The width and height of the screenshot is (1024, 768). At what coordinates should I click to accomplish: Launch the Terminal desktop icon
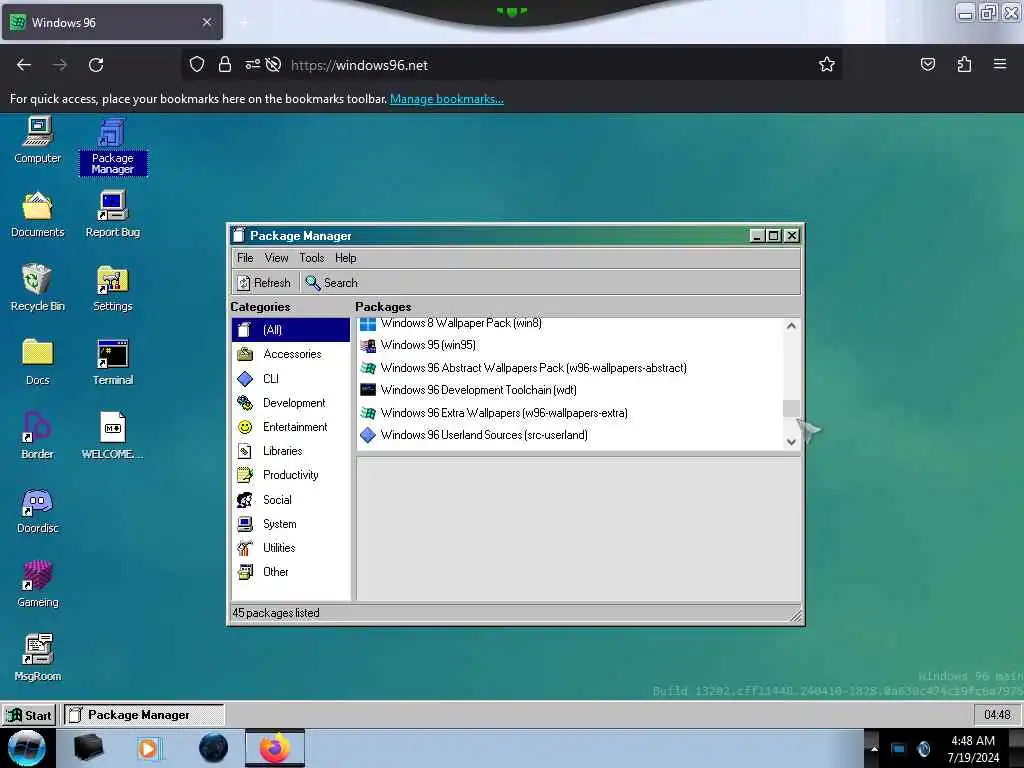(x=112, y=362)
